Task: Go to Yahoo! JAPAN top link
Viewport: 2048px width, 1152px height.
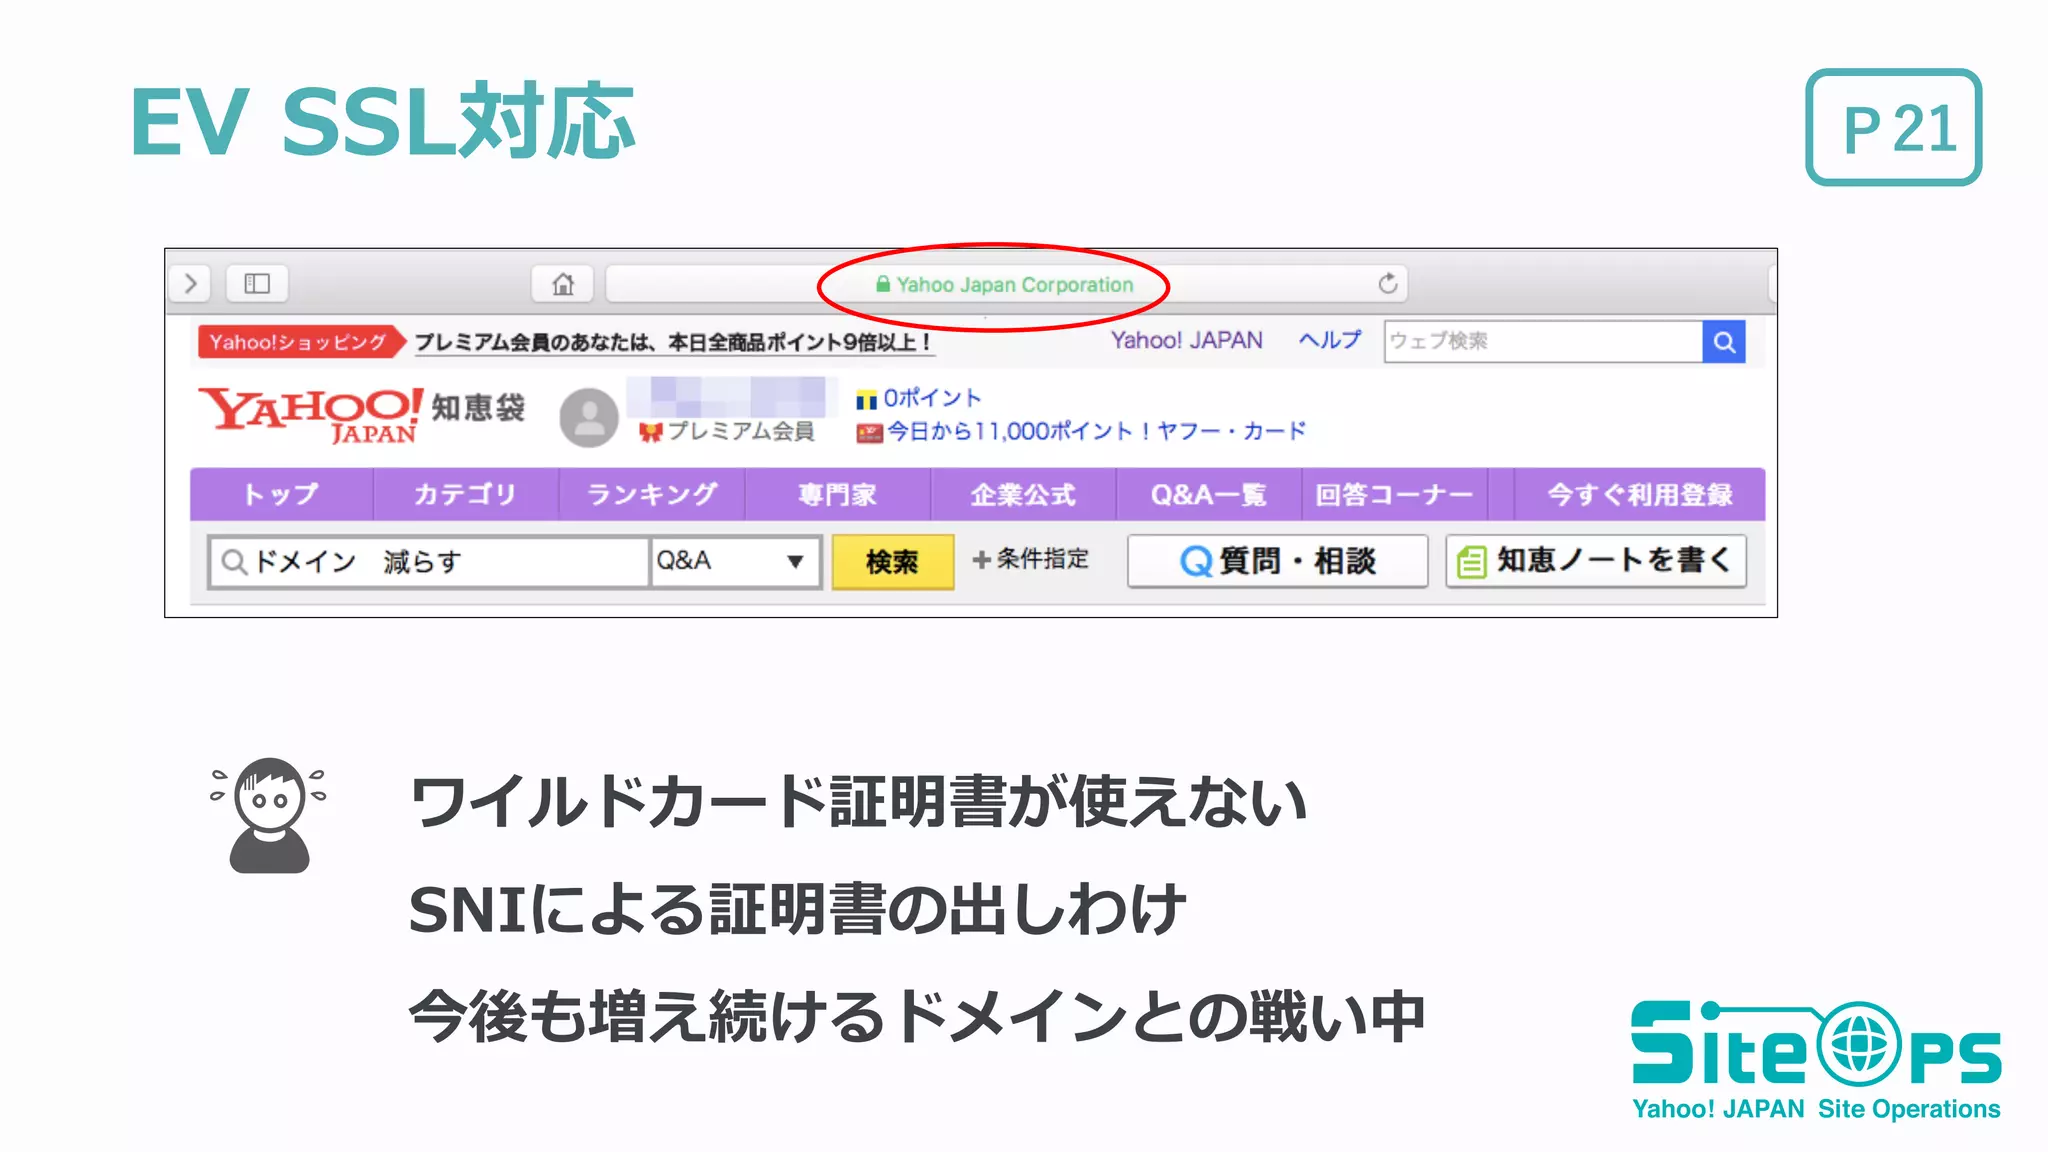Action: click(1186, 340)
